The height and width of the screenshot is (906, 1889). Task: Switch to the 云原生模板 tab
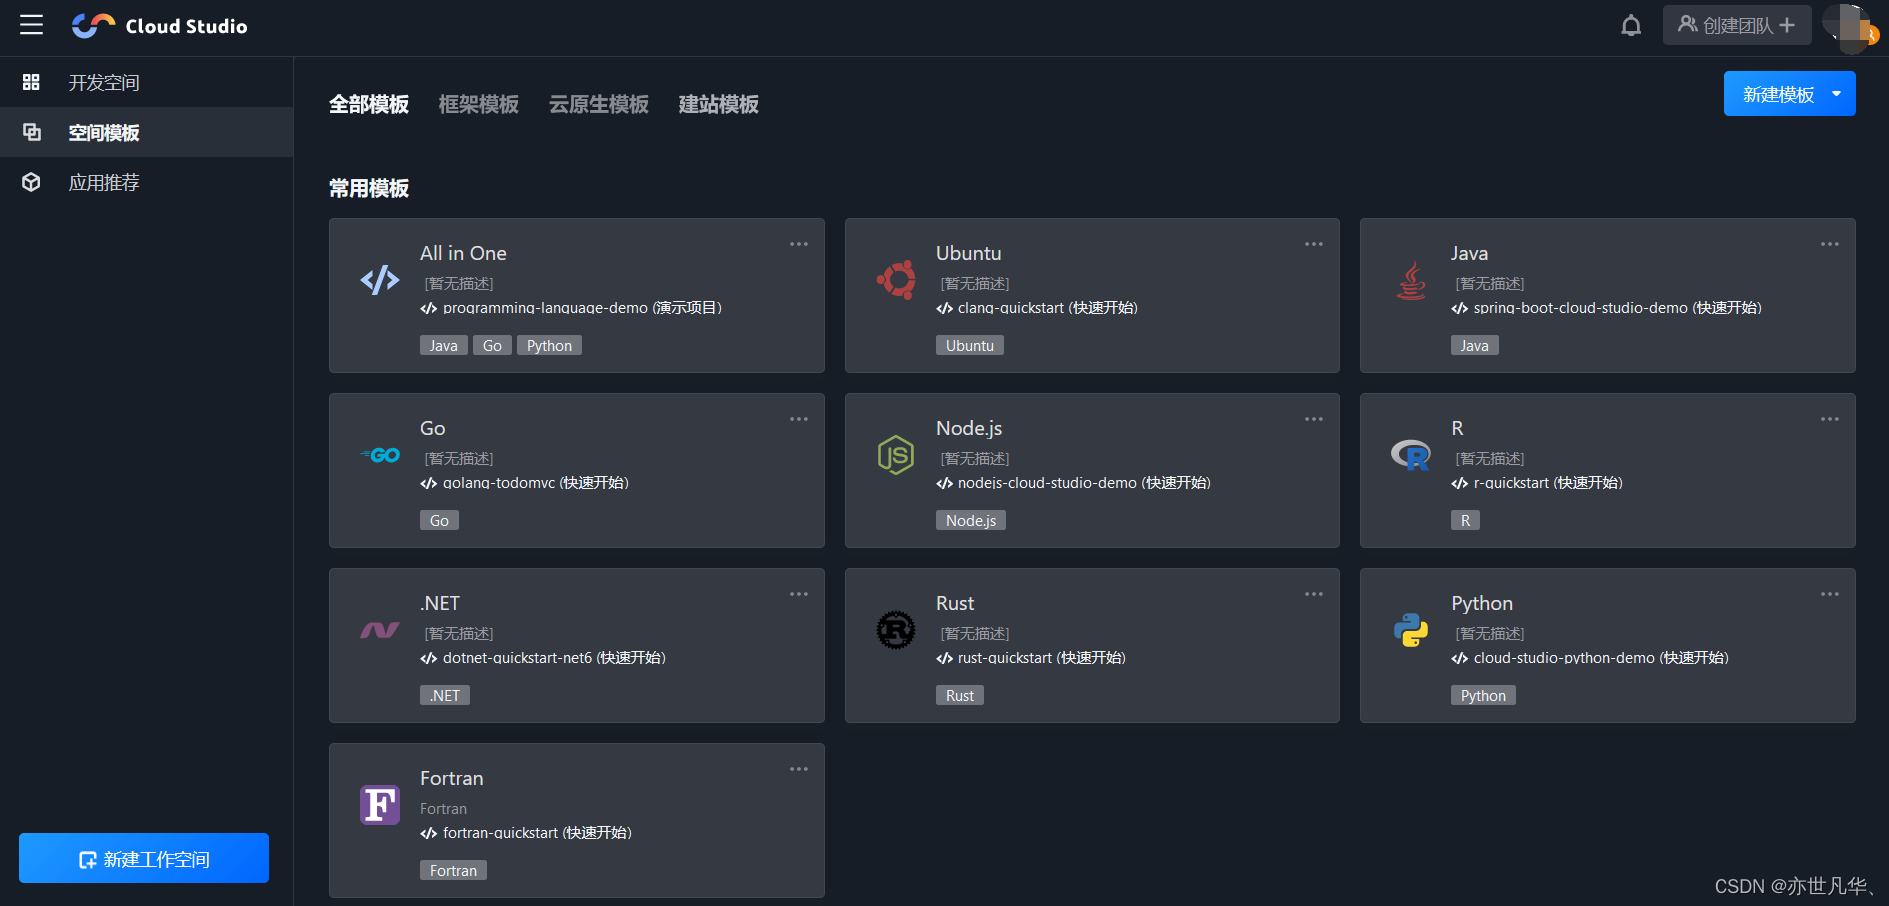tap(599, 104)
